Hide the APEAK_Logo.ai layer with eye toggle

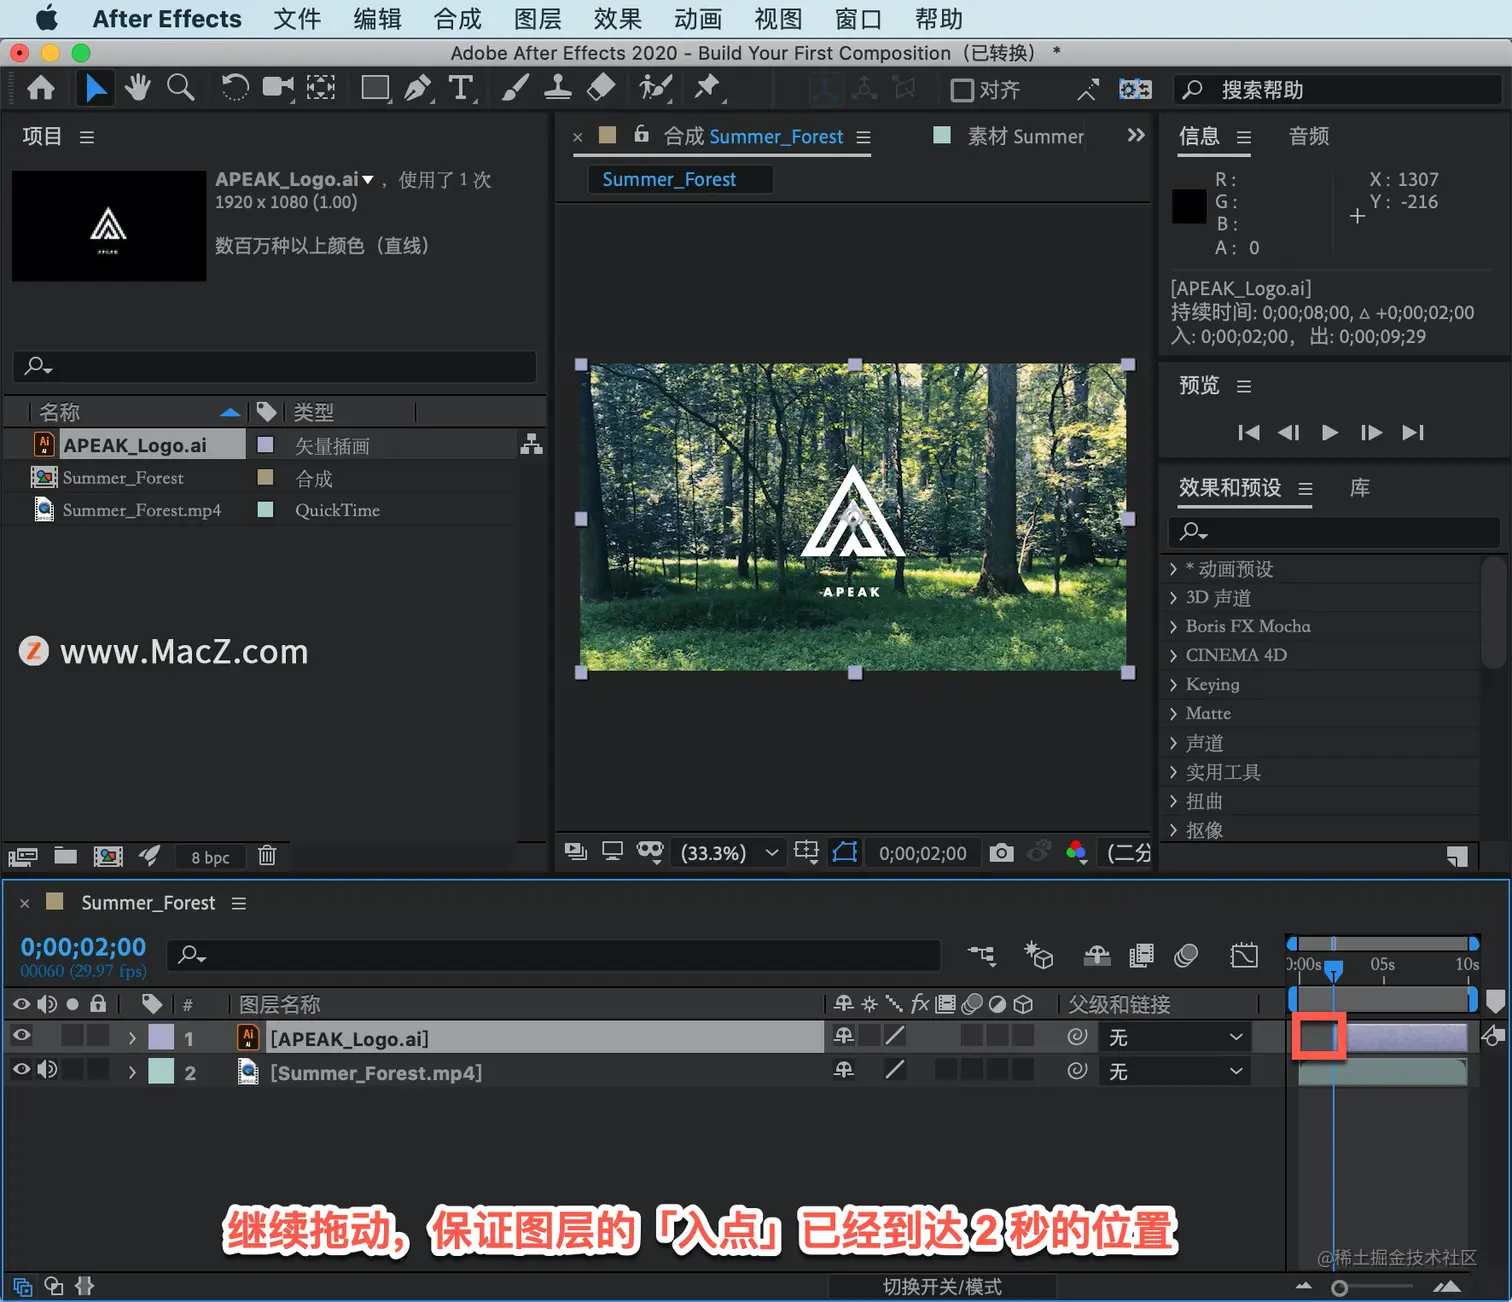tap(21, 1036)
